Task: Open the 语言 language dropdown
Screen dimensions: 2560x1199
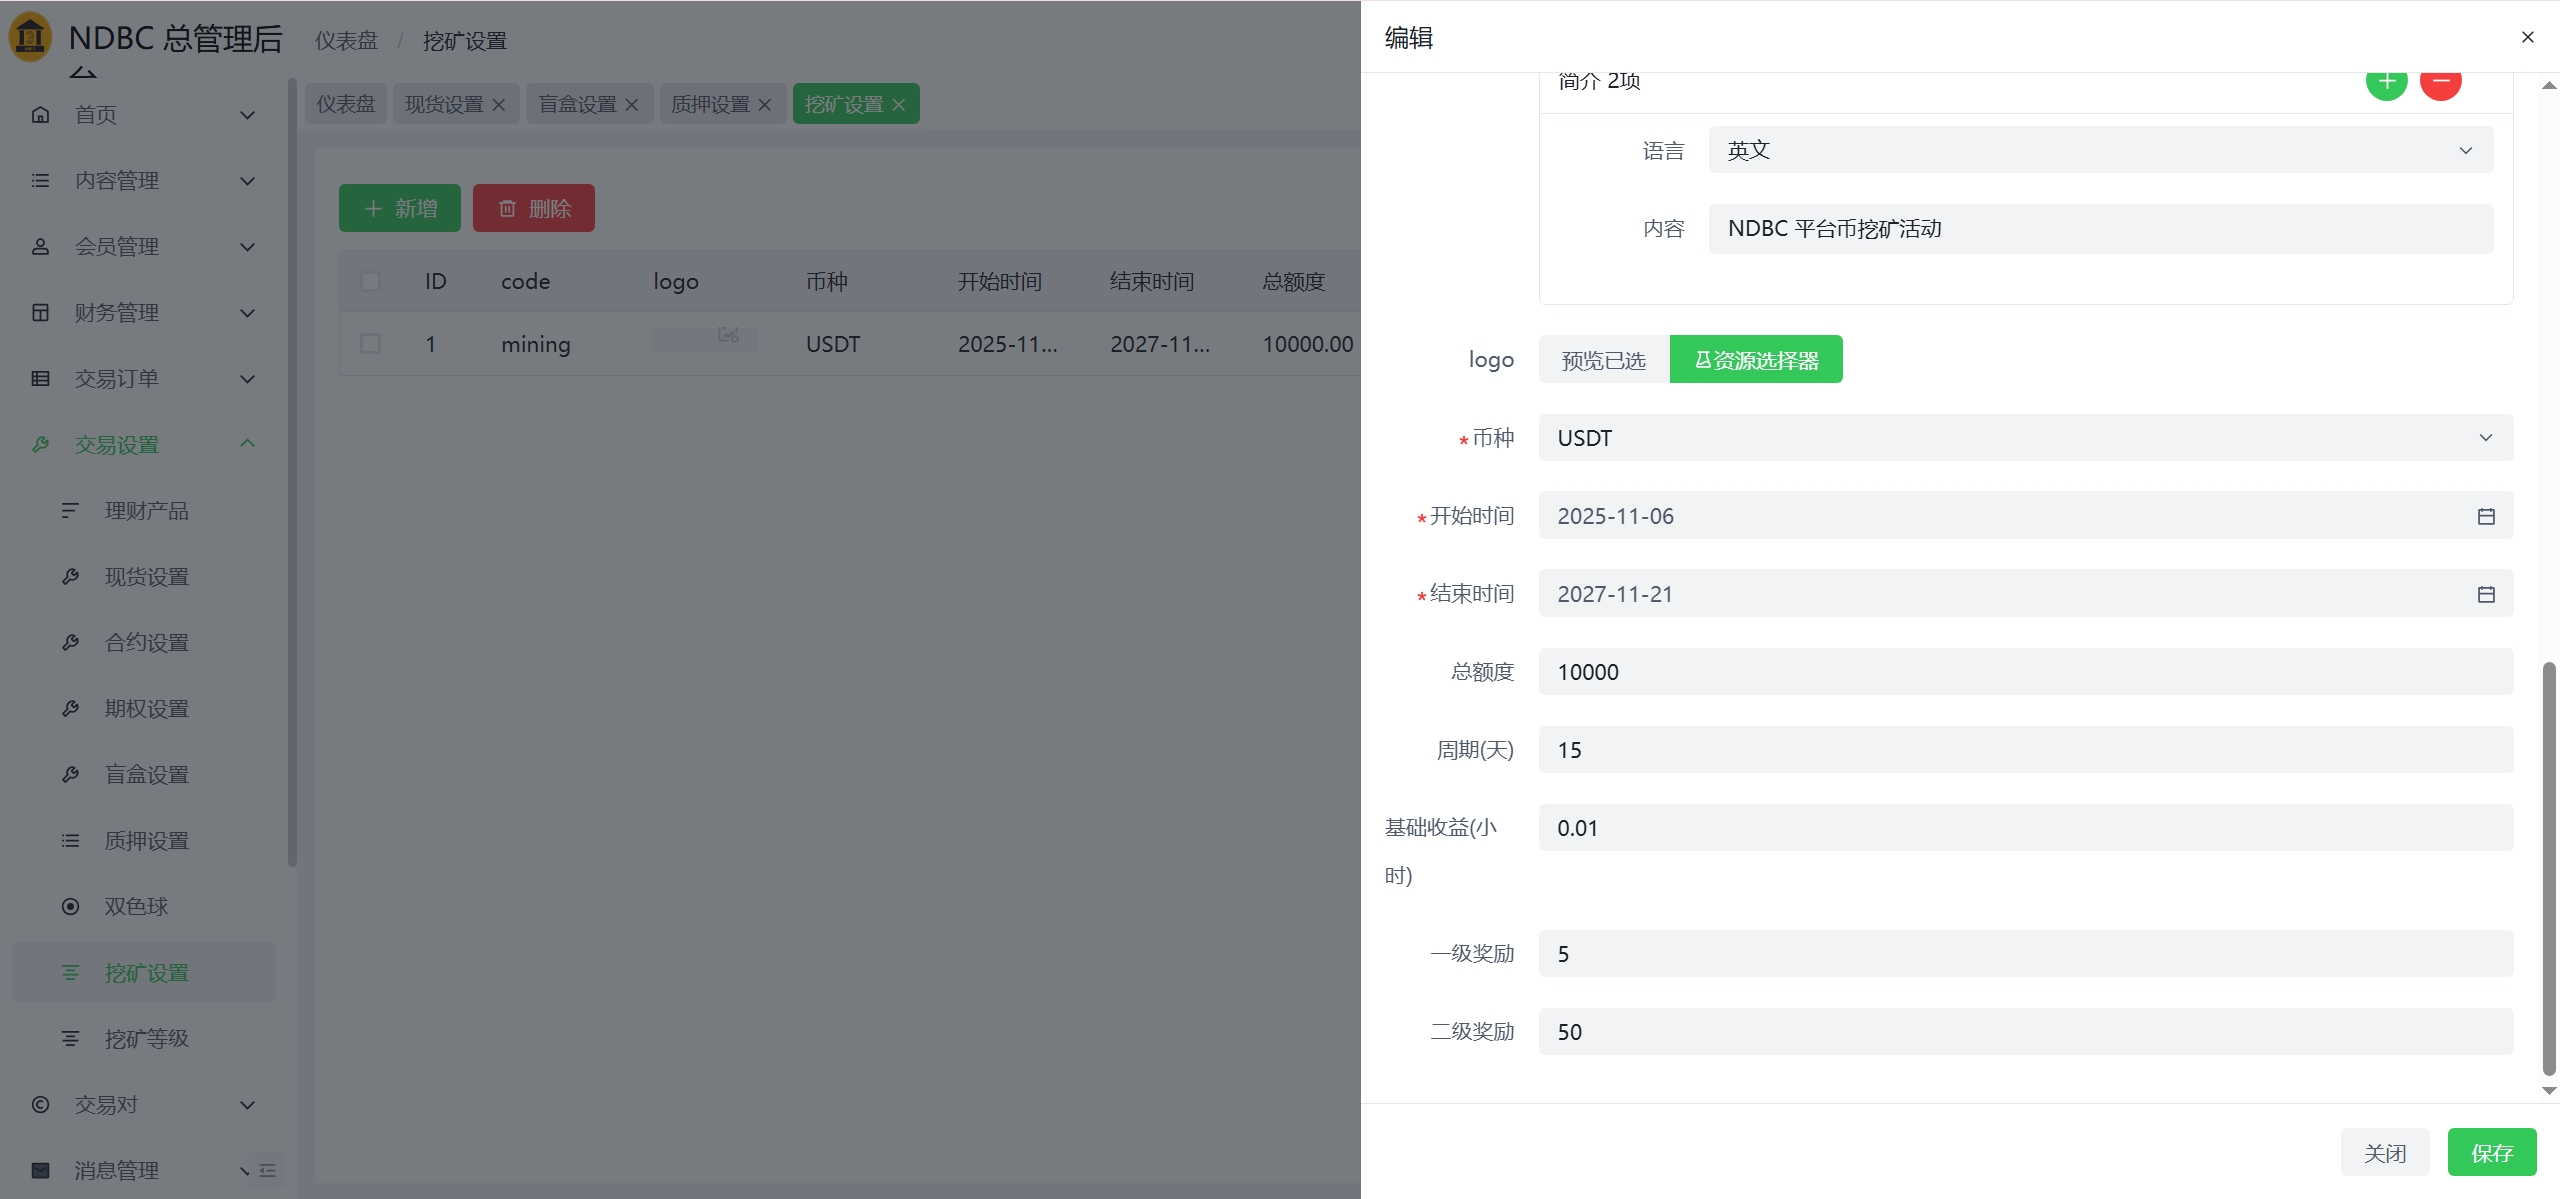Action: 2100,150
